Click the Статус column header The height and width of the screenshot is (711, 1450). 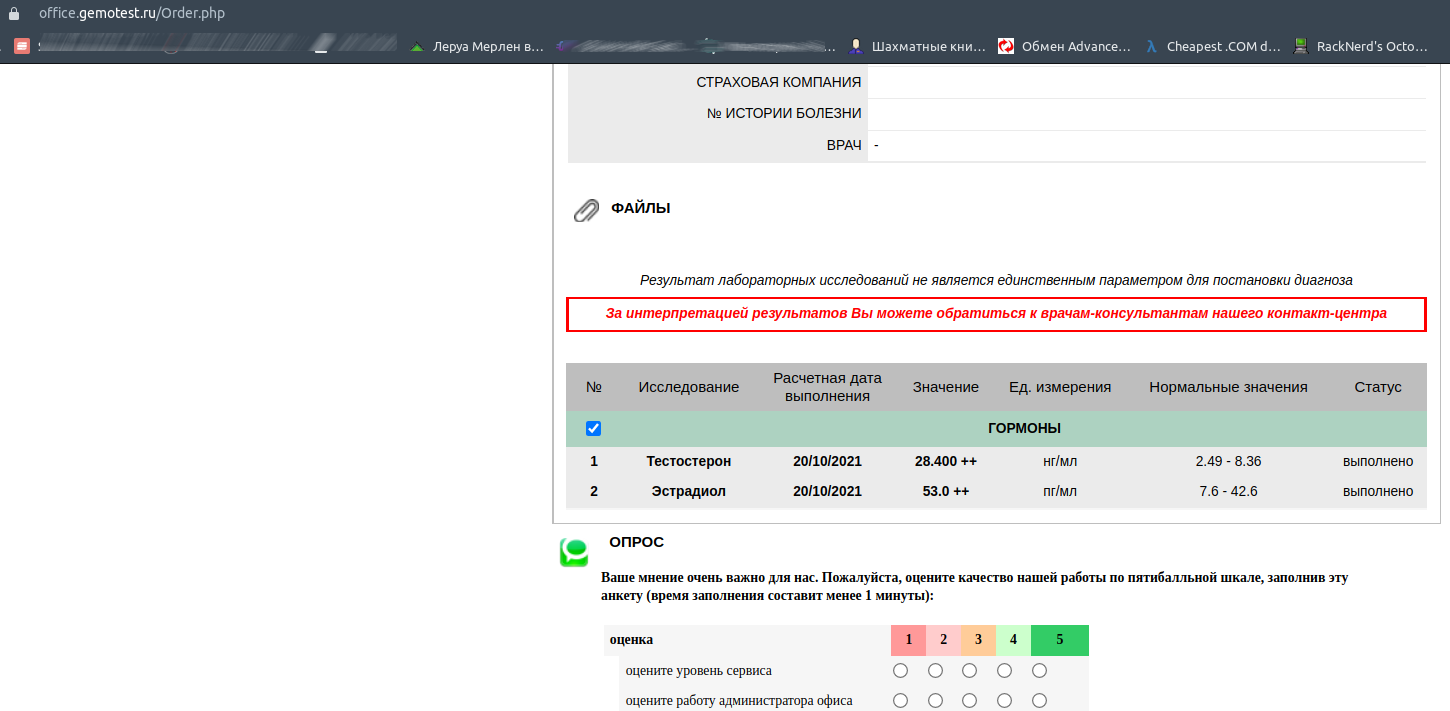[x=1377, y=387]
